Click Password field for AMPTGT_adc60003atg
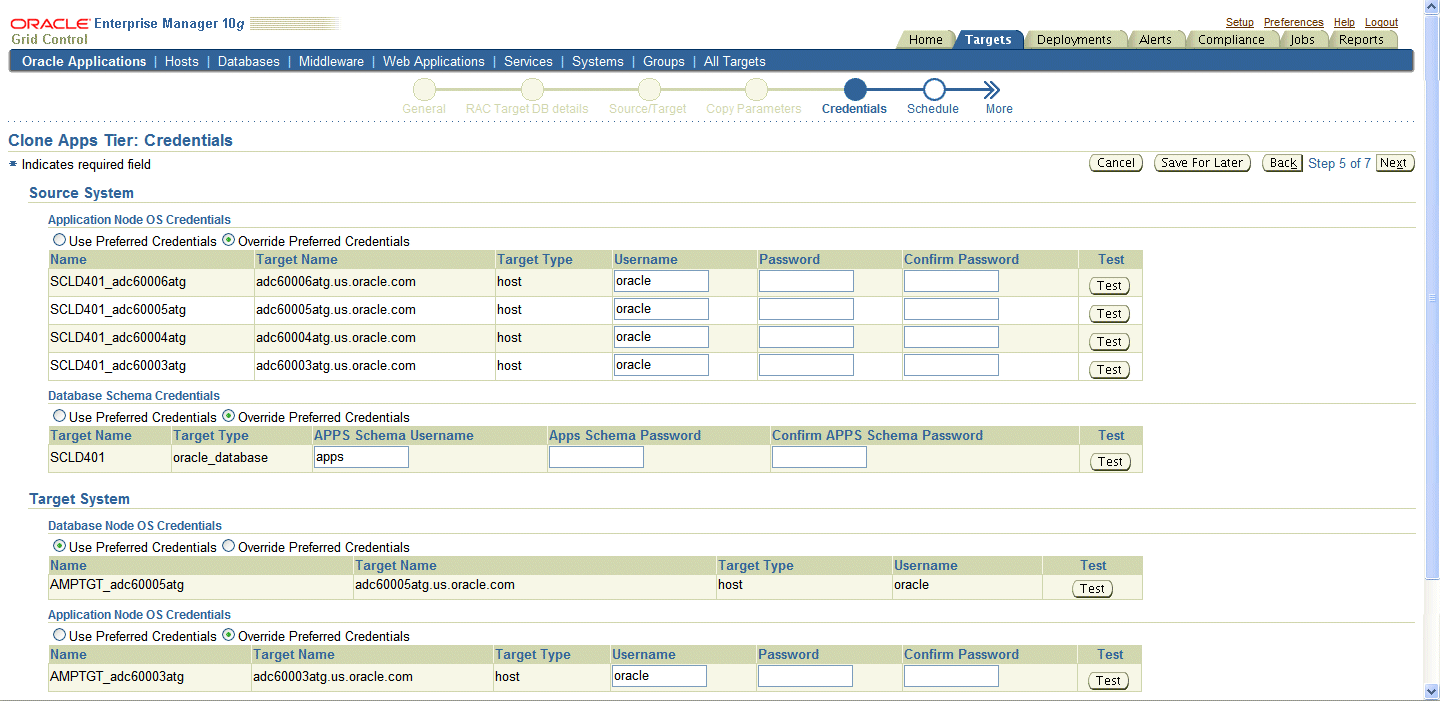The image size is (1440, 701). point(805,676)
